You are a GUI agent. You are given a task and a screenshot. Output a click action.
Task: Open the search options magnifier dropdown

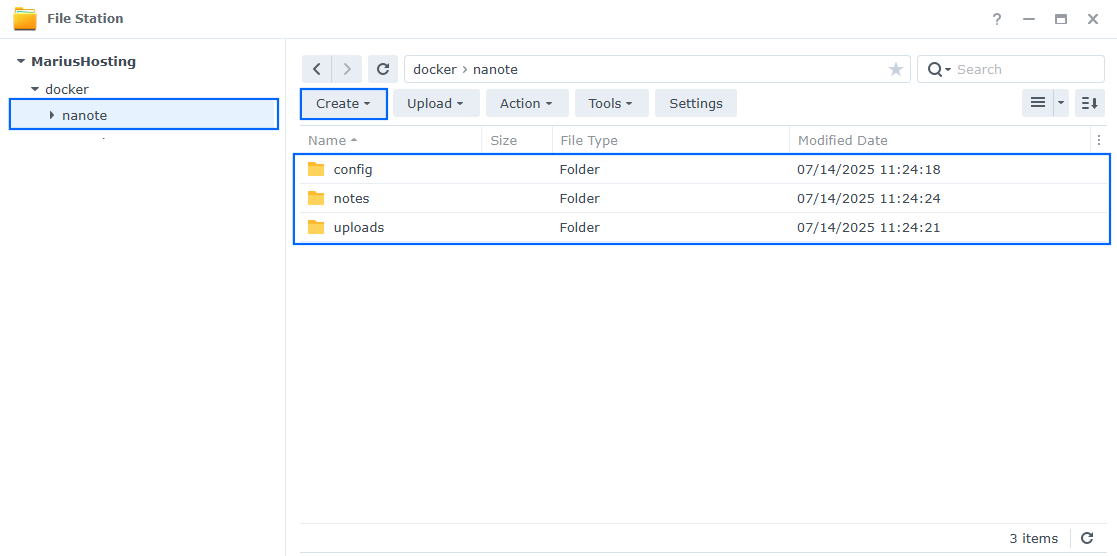939,69
